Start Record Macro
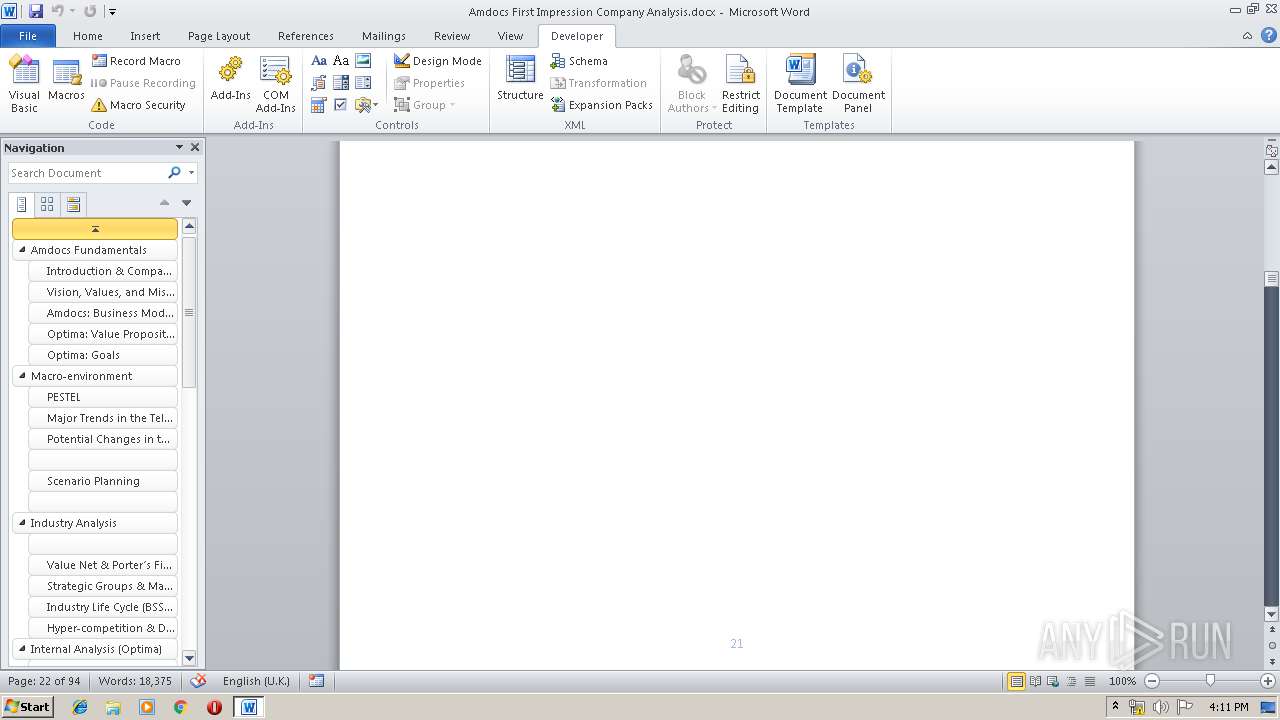 pyautogui.click(x=136, y=61)
